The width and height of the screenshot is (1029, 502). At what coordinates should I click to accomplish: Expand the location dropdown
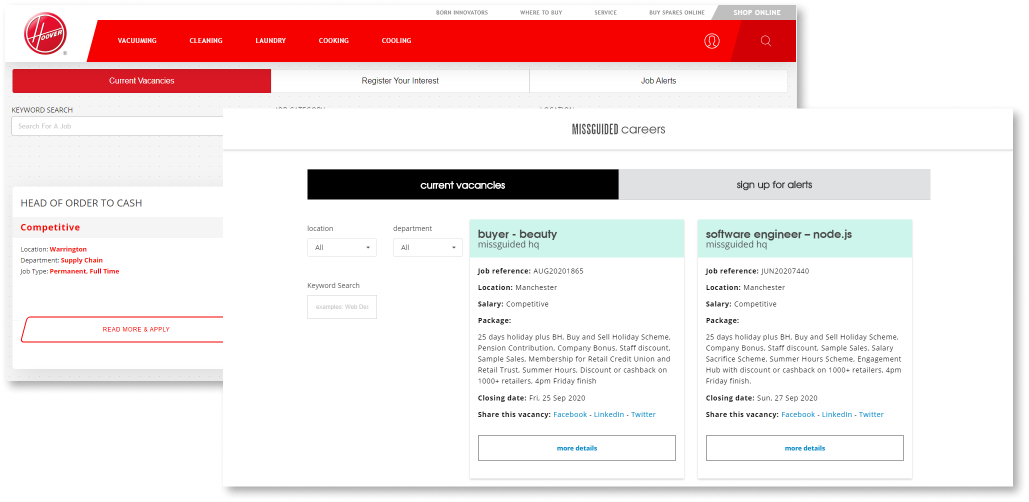[342, 247]
